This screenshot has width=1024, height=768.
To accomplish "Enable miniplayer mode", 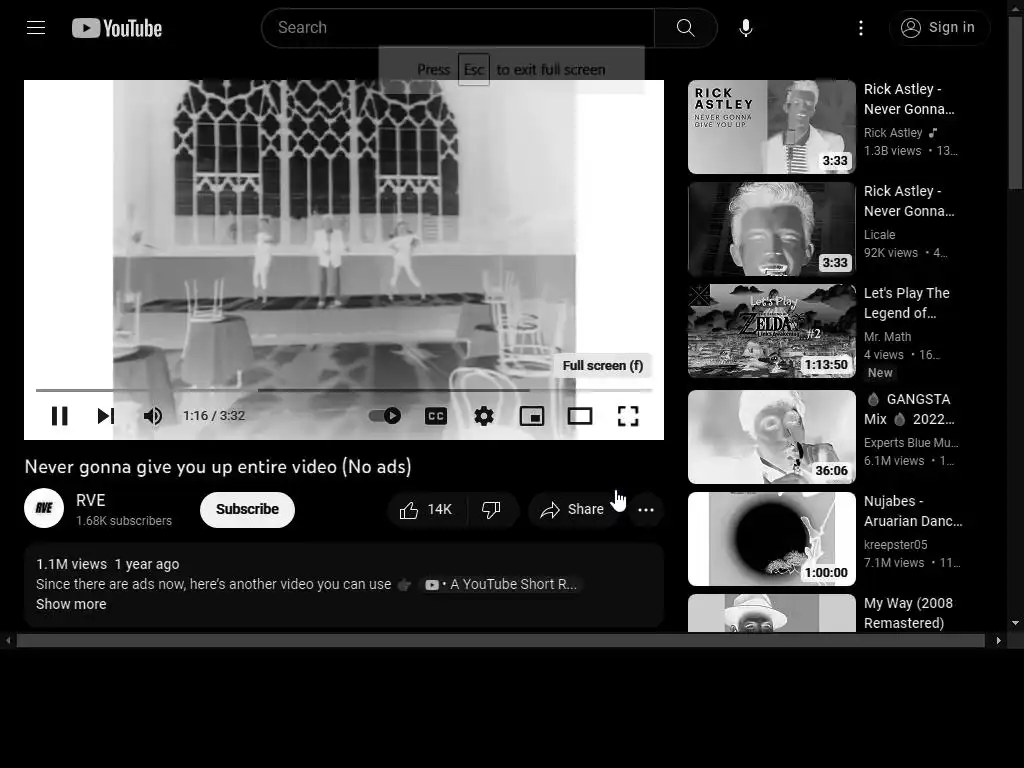I will (532, 416).
